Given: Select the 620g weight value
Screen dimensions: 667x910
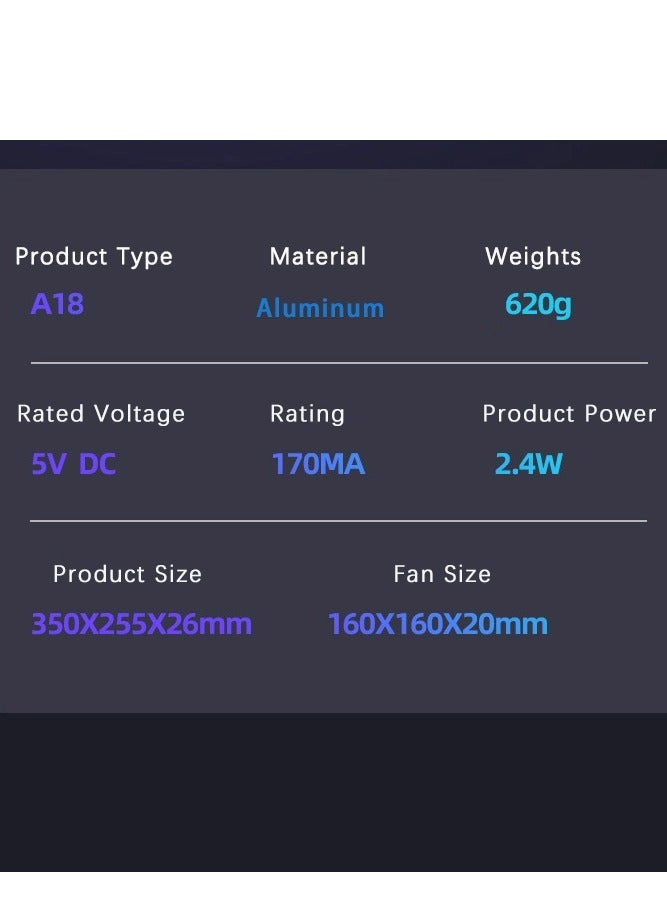Looking at the screenshot, I should click(x=538, y=304).
